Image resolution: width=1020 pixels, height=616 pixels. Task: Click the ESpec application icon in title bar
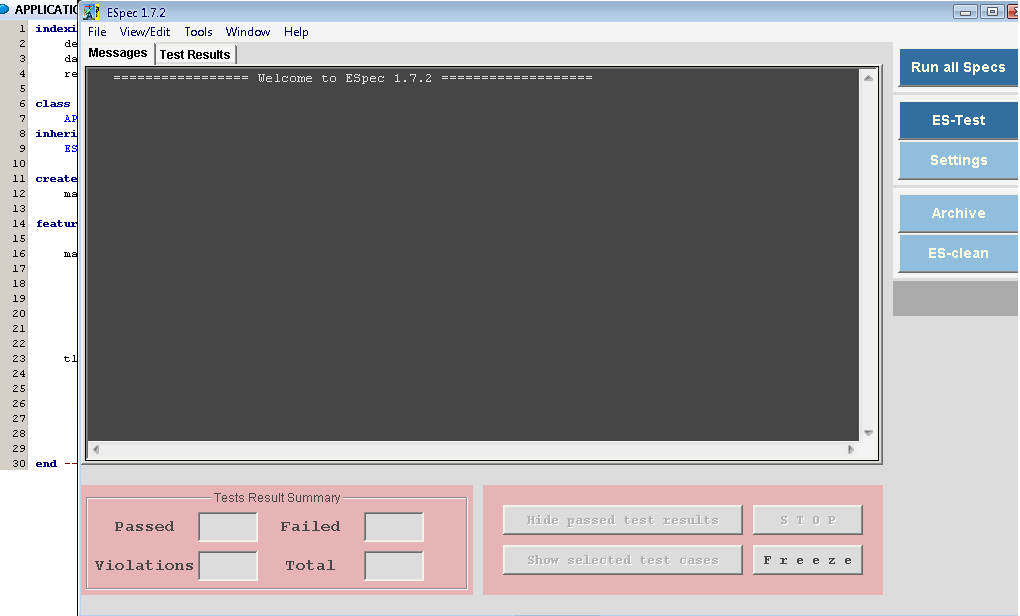[x=91, y=12]
